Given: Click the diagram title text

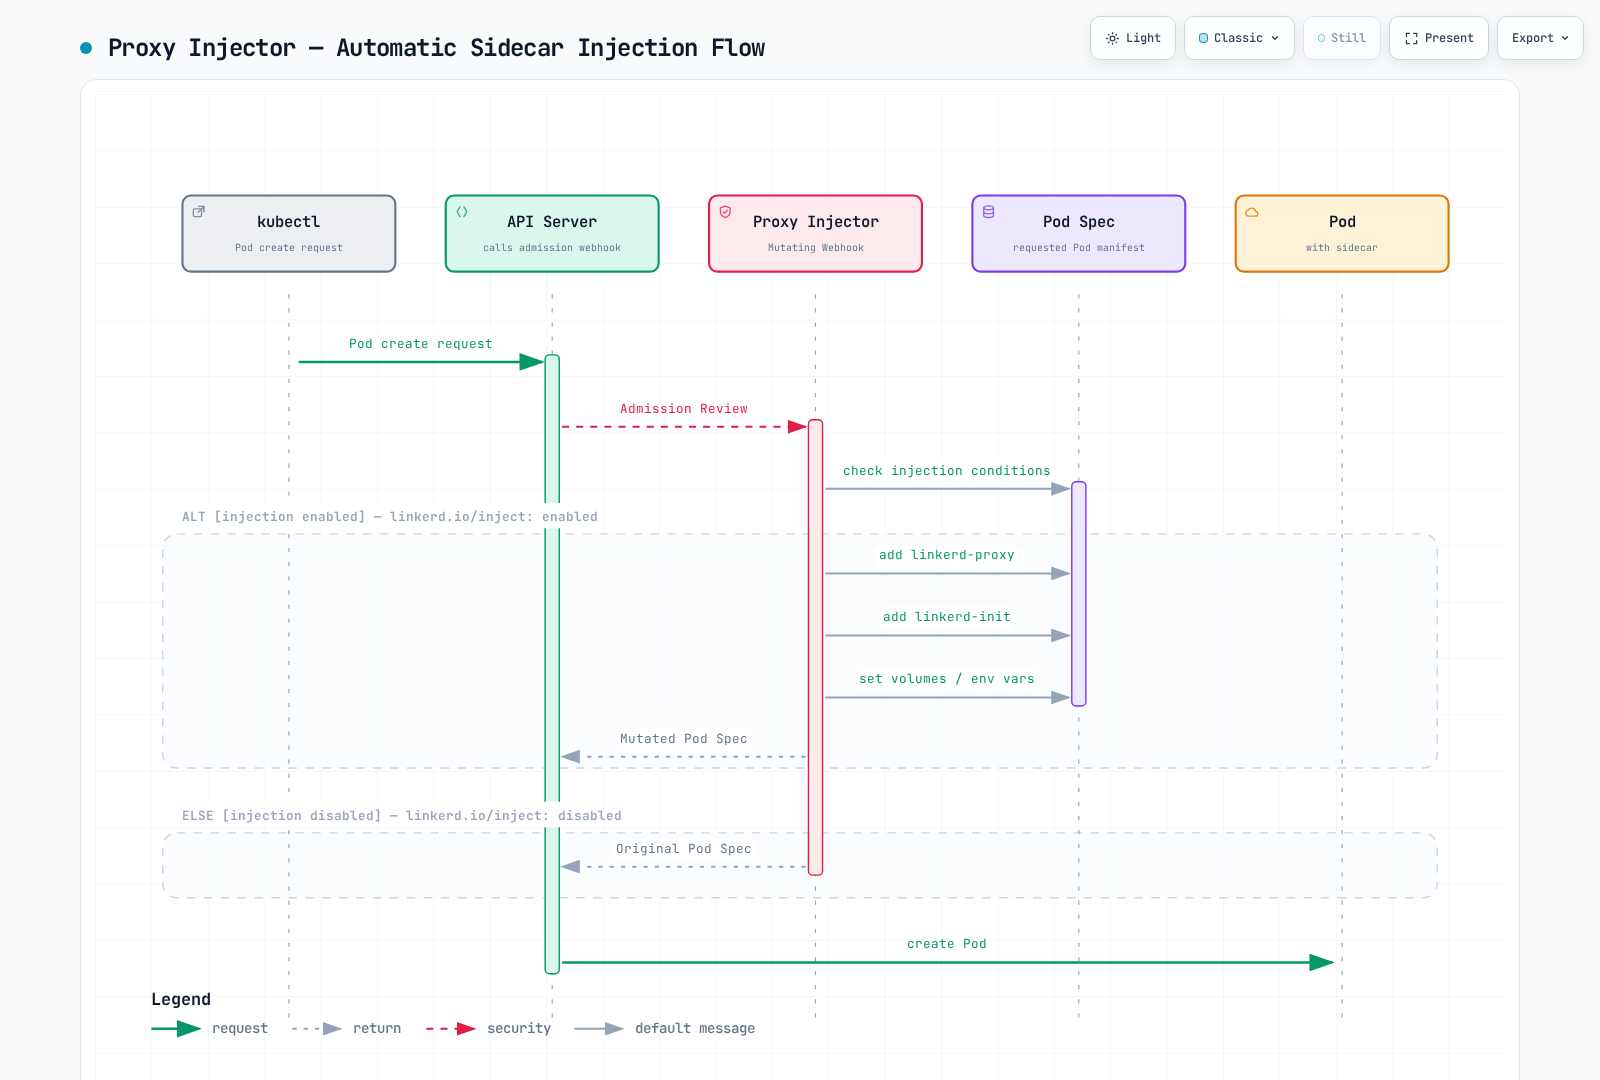Looking at the screenshot, I should [436, 48].
